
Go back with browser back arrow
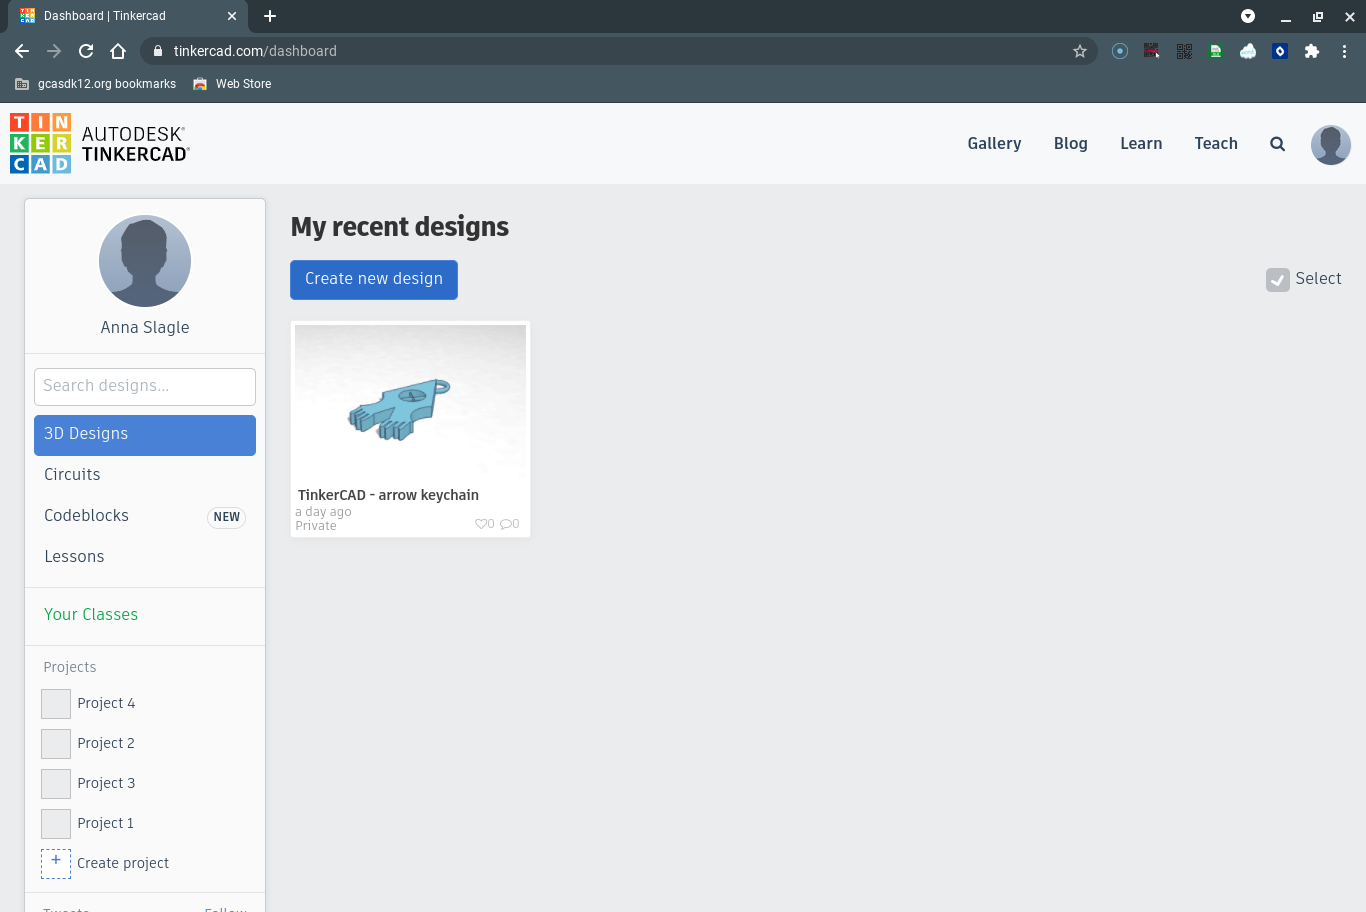click(22, 51)
